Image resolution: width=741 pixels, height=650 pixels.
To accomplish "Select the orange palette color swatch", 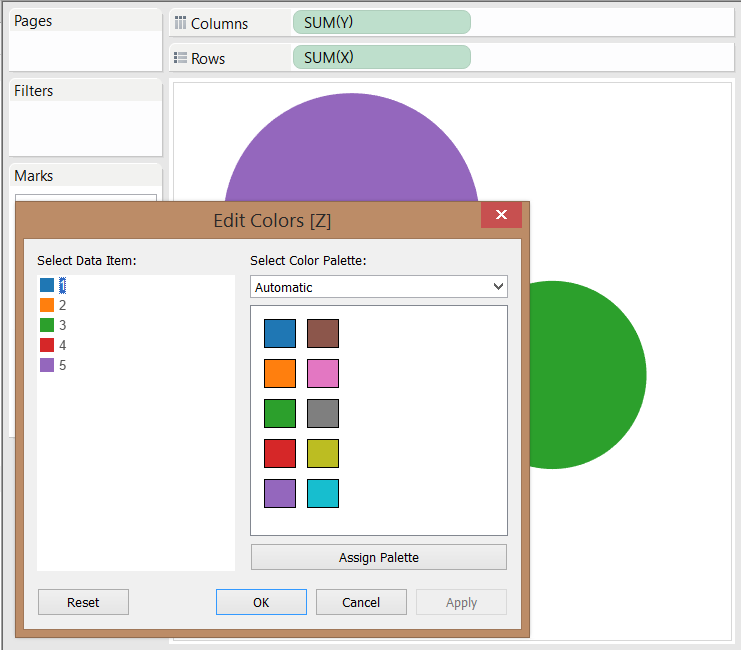I will [280, 373].
